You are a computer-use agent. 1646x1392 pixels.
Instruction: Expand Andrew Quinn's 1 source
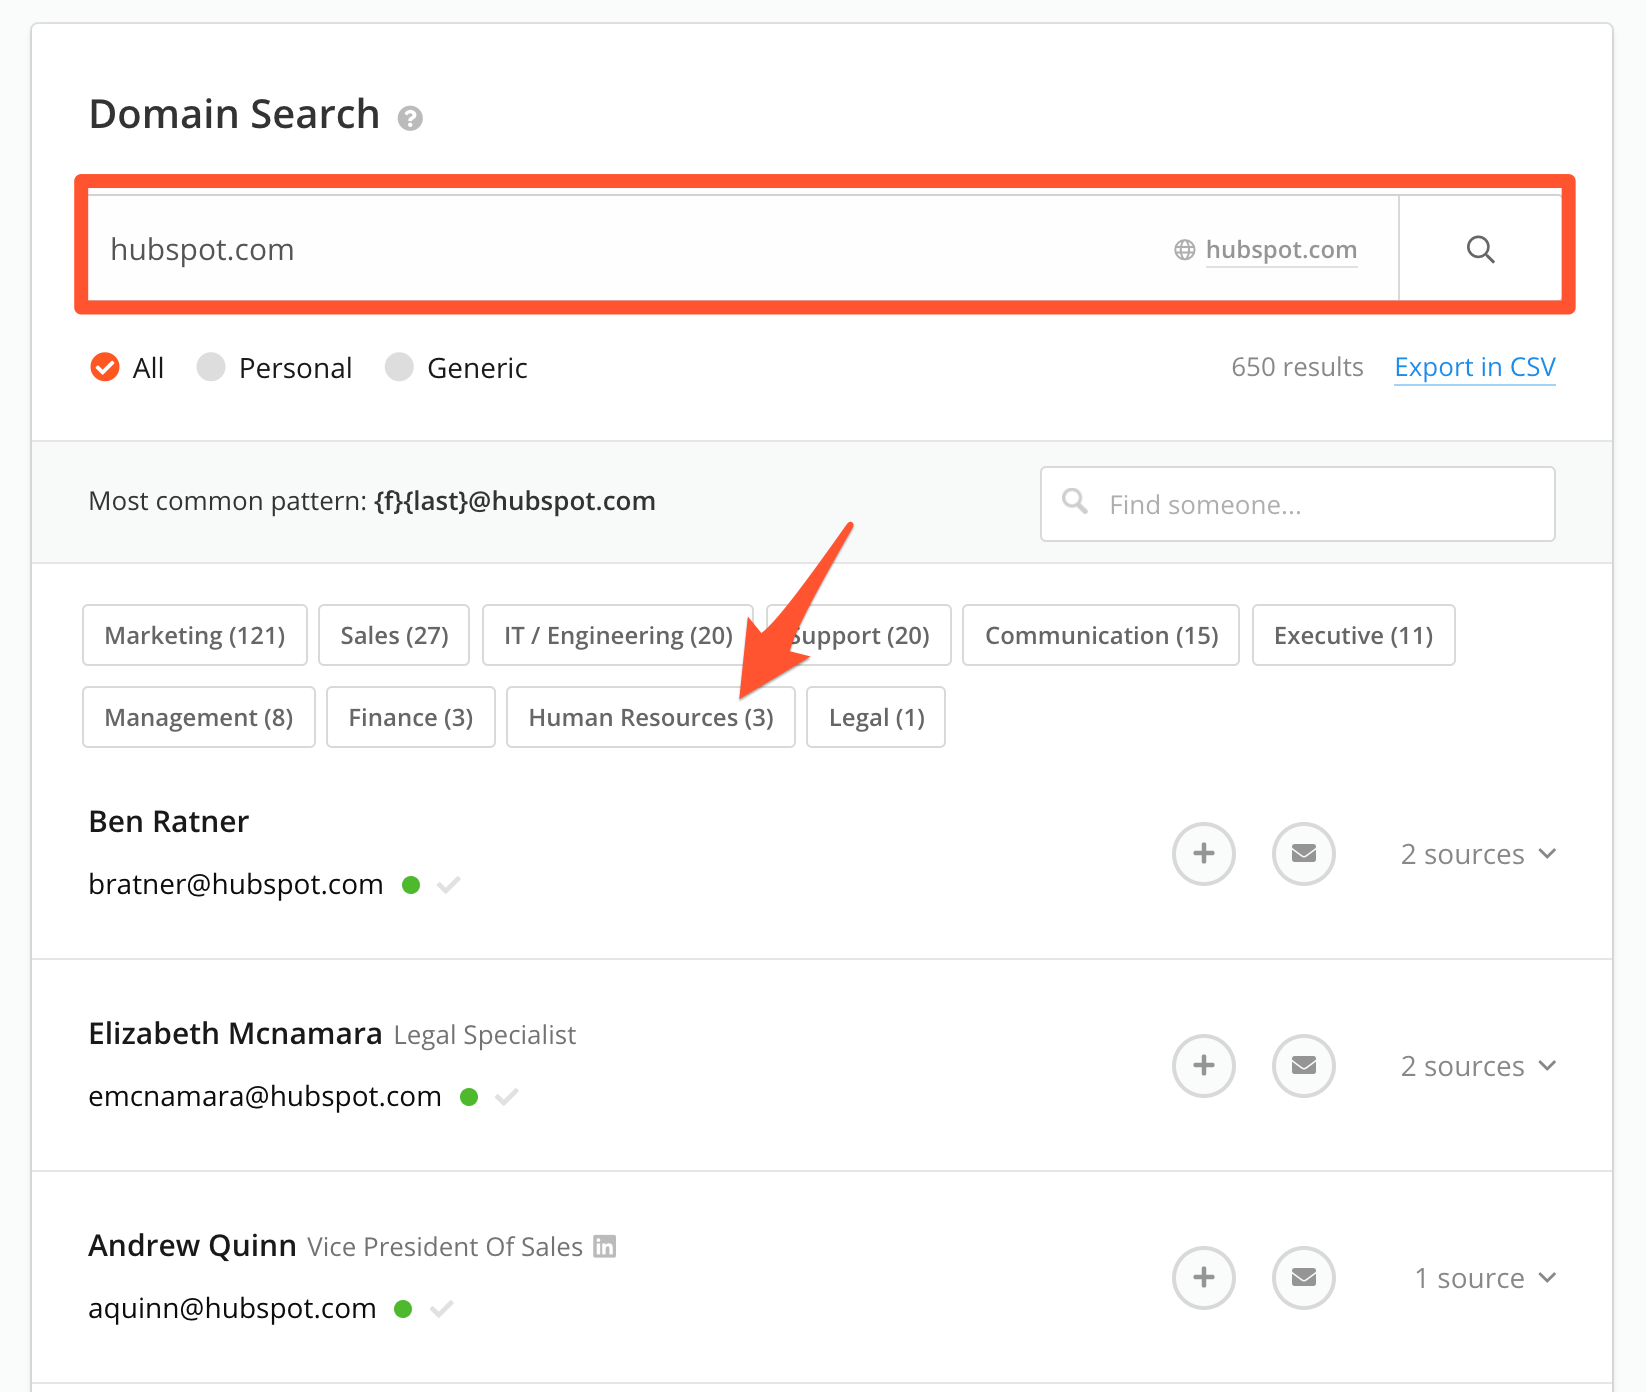[x=1485, y=1278]
